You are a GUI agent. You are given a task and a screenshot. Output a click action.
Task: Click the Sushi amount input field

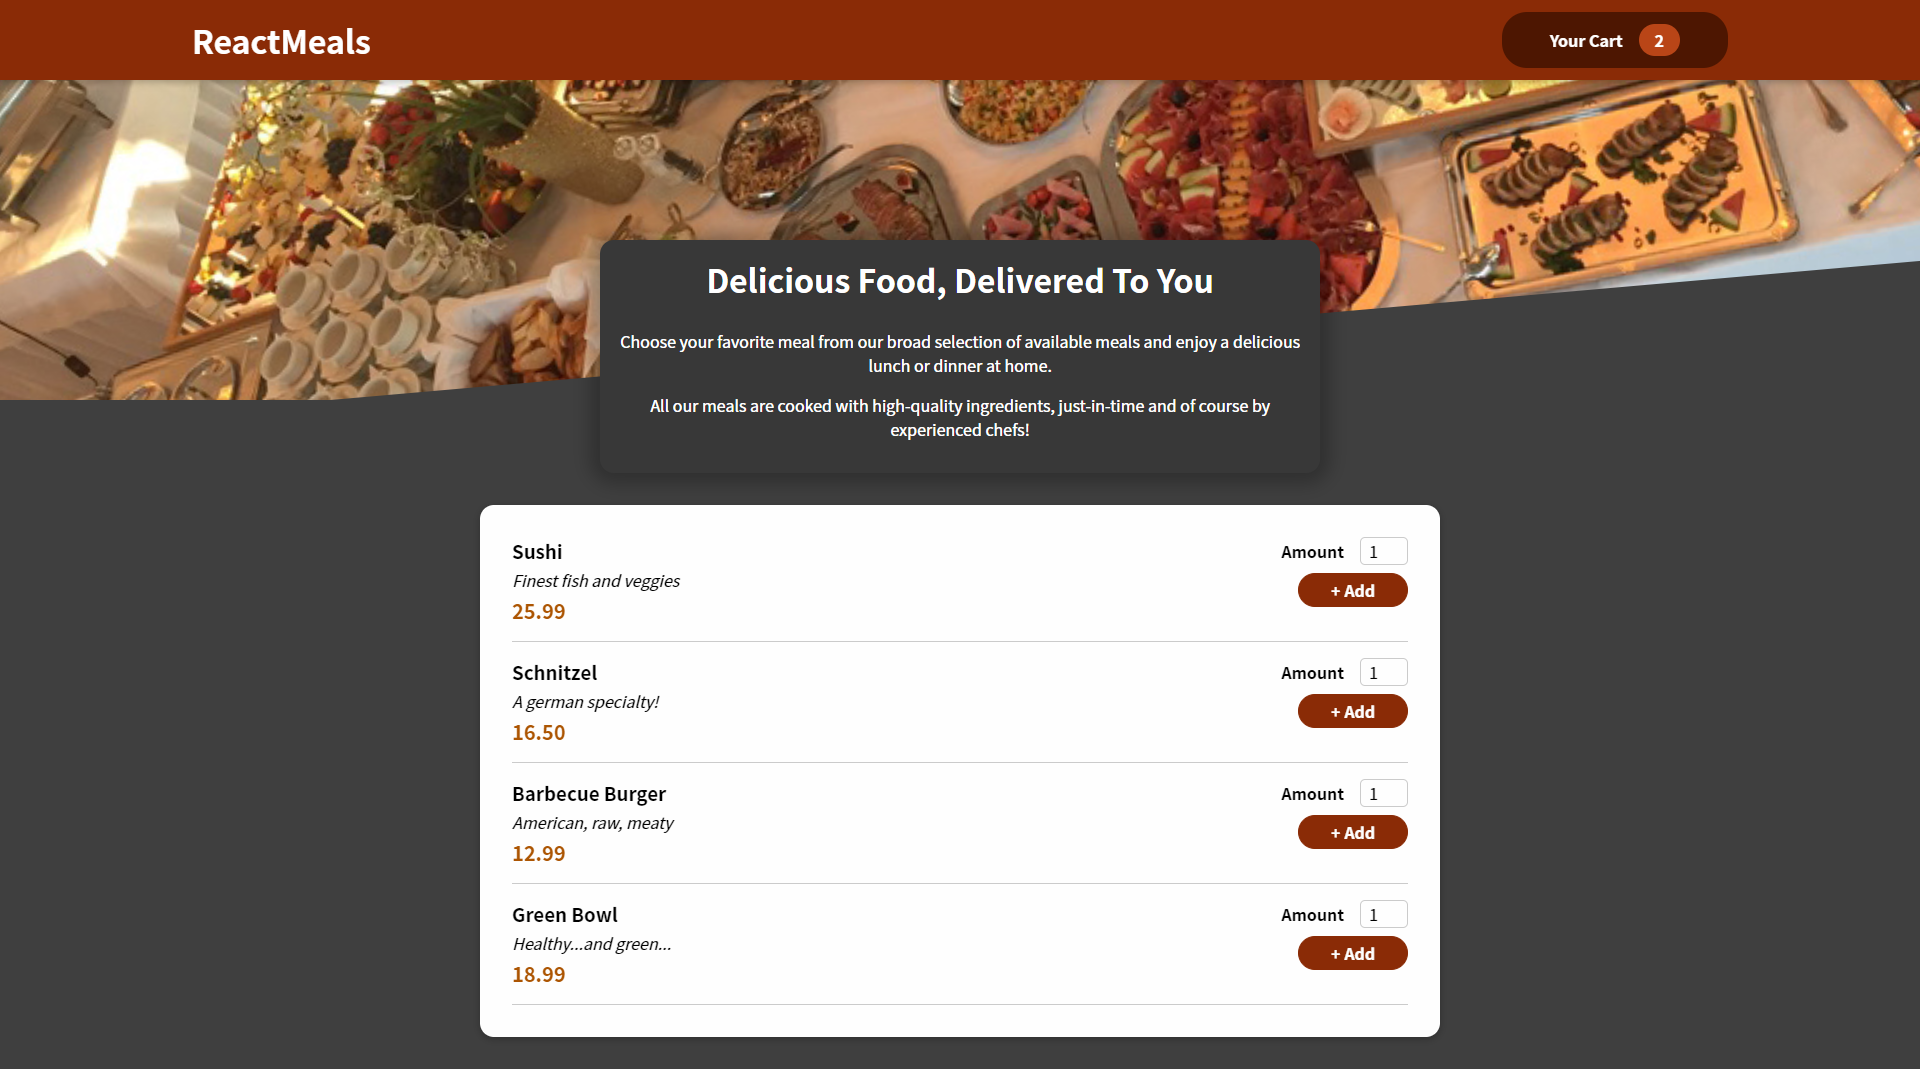click(1383, 551)
